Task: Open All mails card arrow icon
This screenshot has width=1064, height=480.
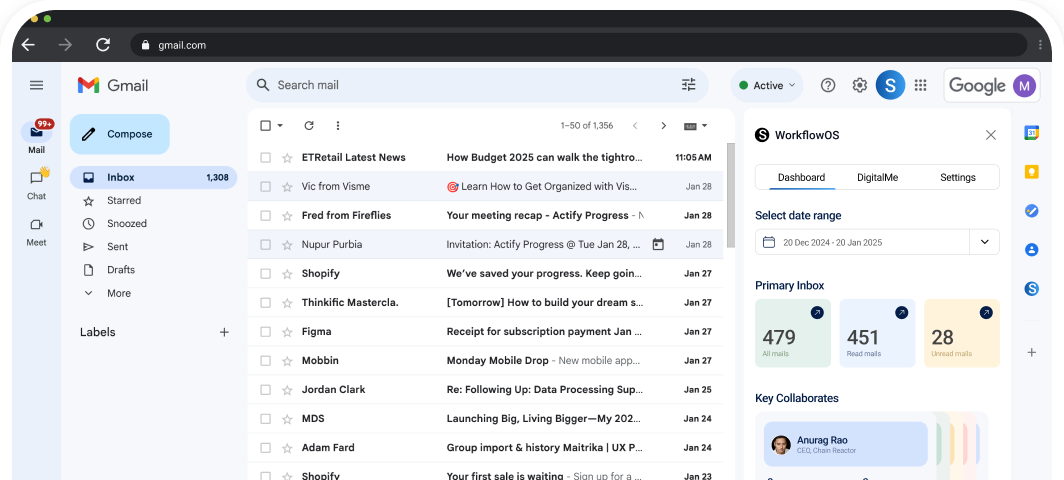Action: point(817,312)
